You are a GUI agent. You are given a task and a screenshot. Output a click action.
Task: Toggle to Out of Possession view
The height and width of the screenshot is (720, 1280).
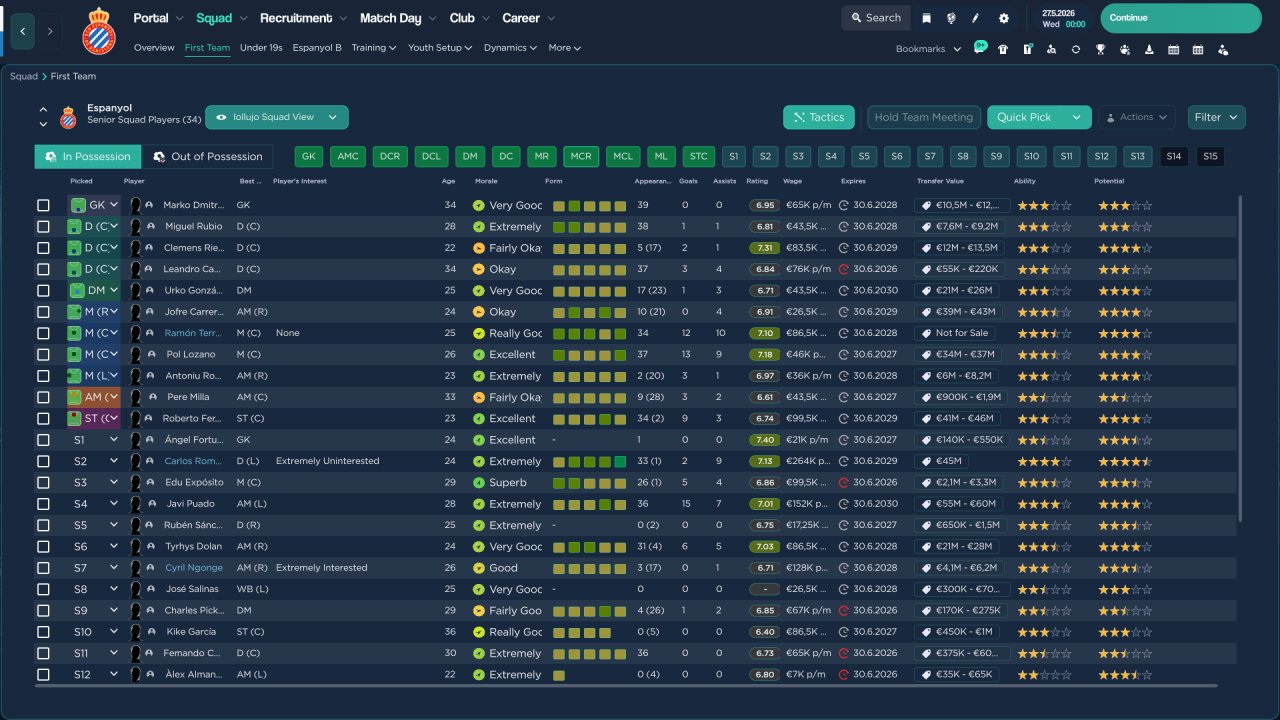pyautogui.click(x=207, y=157)
